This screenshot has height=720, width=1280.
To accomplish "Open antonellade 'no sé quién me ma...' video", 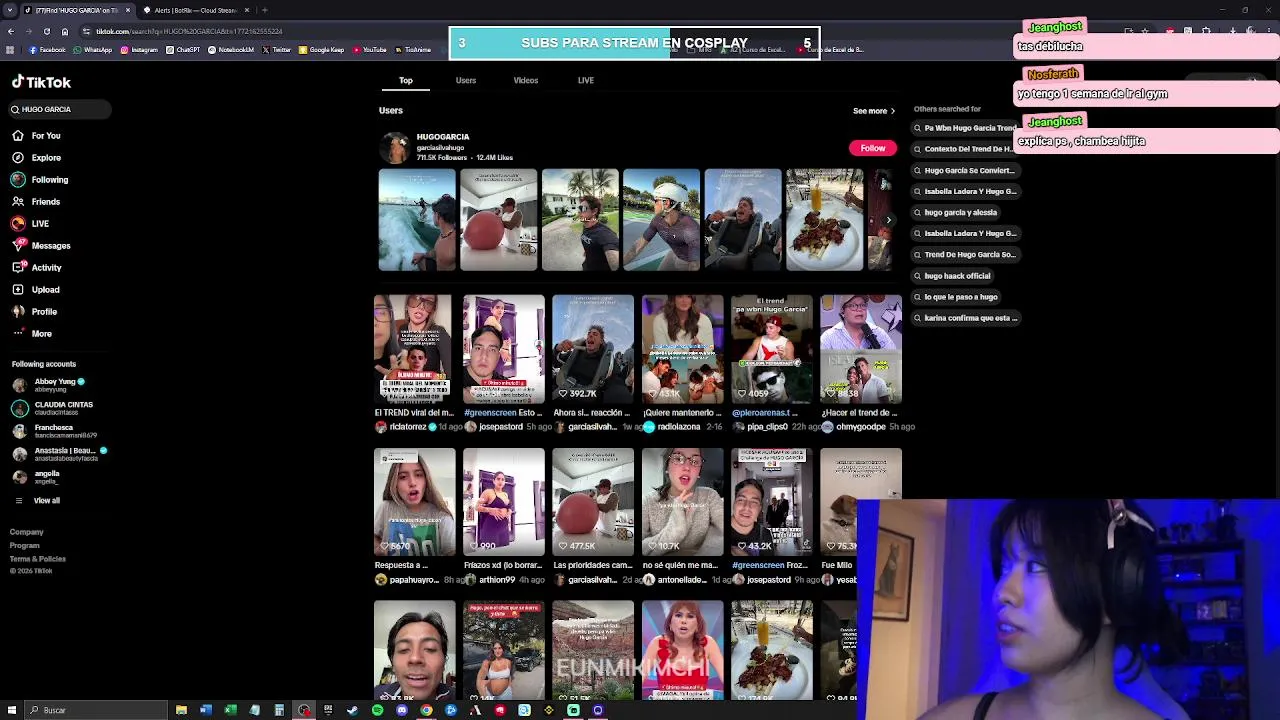I will 682,502.
